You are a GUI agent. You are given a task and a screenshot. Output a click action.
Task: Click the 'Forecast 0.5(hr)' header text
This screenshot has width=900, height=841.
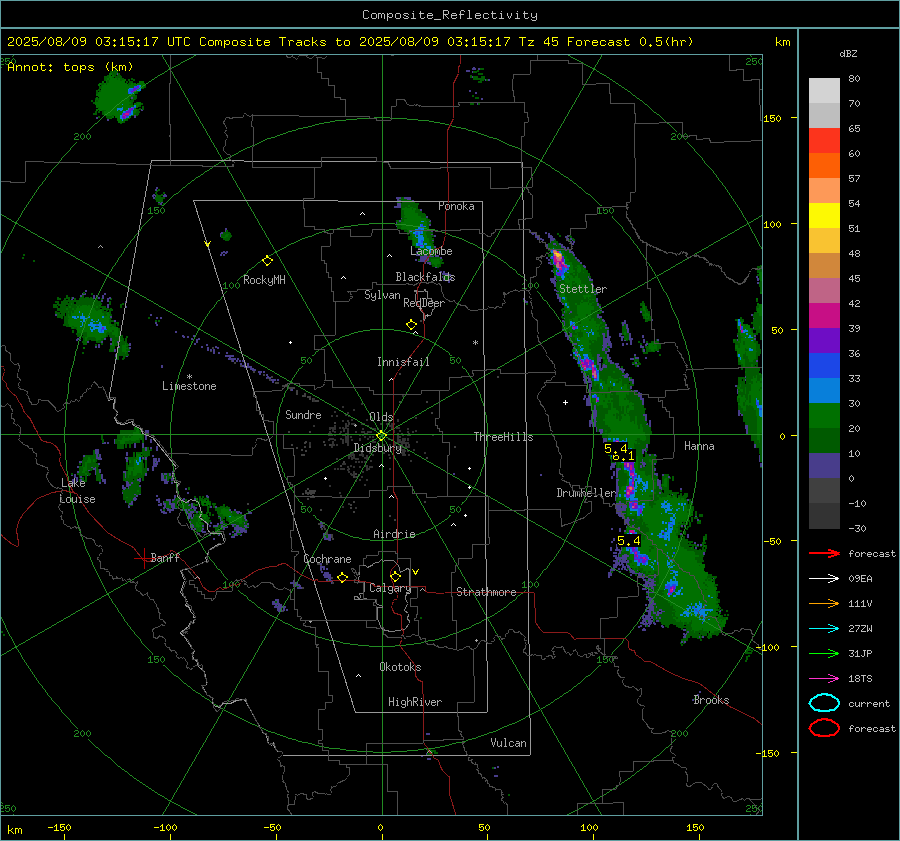pos(630,42)
